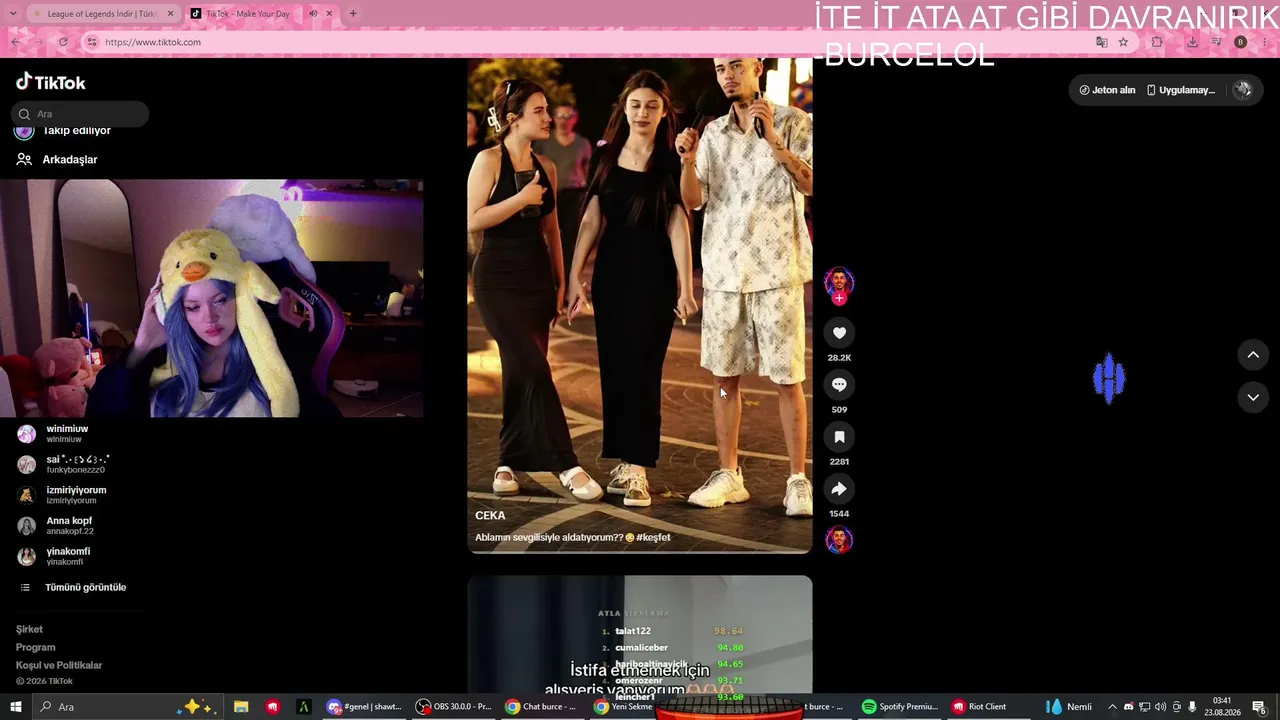Open the browser tab search dropdown
The height and width of the screenshot is (720, 1280).
coord(13,14)
